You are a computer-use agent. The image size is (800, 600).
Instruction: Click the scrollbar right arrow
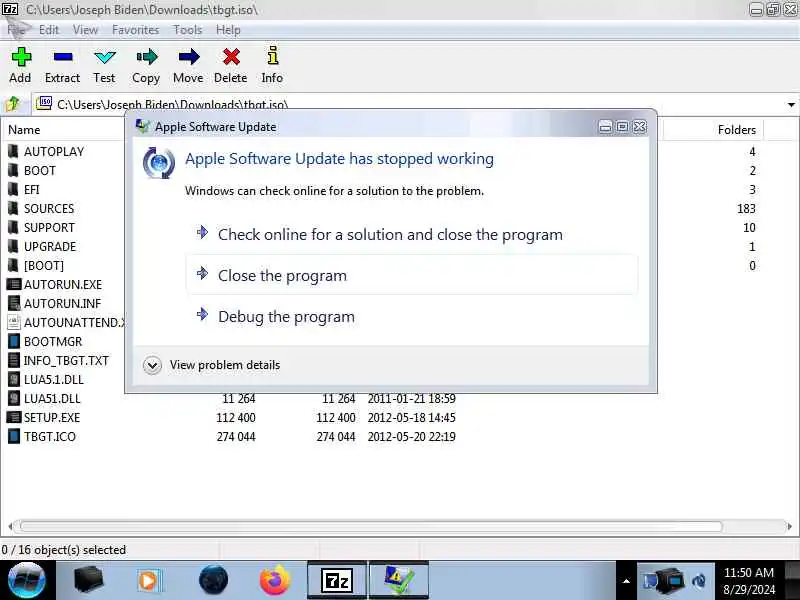(790, 526)
